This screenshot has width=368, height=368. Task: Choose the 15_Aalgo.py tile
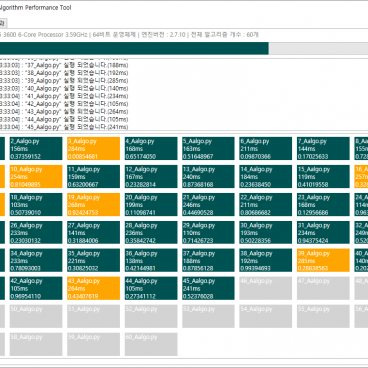323,177
